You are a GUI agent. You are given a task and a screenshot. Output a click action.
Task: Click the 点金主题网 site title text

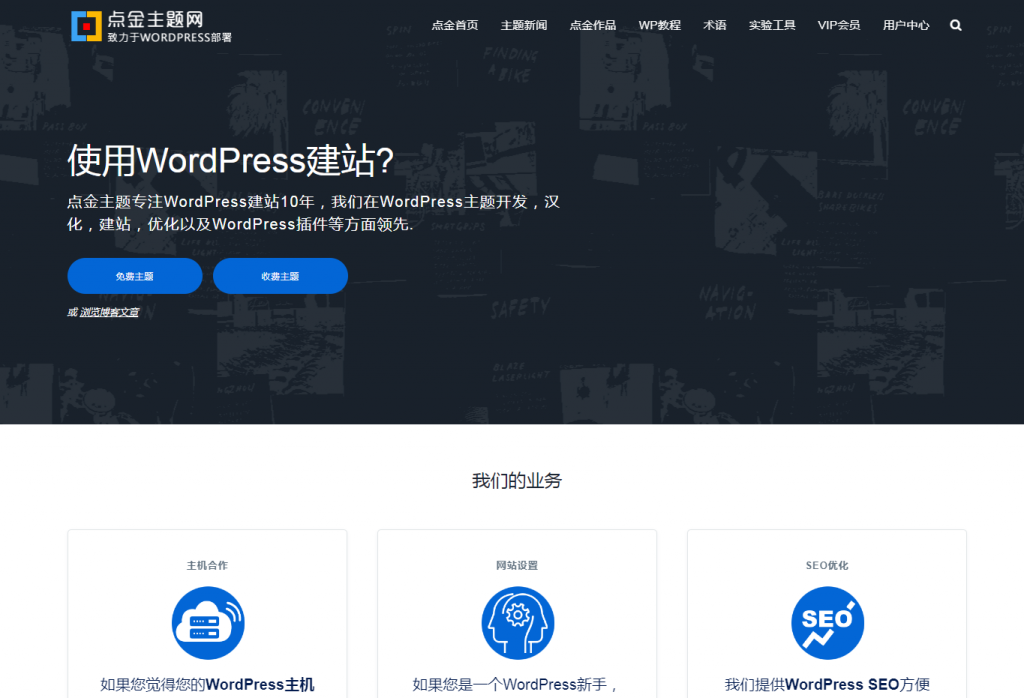(155, 20)
